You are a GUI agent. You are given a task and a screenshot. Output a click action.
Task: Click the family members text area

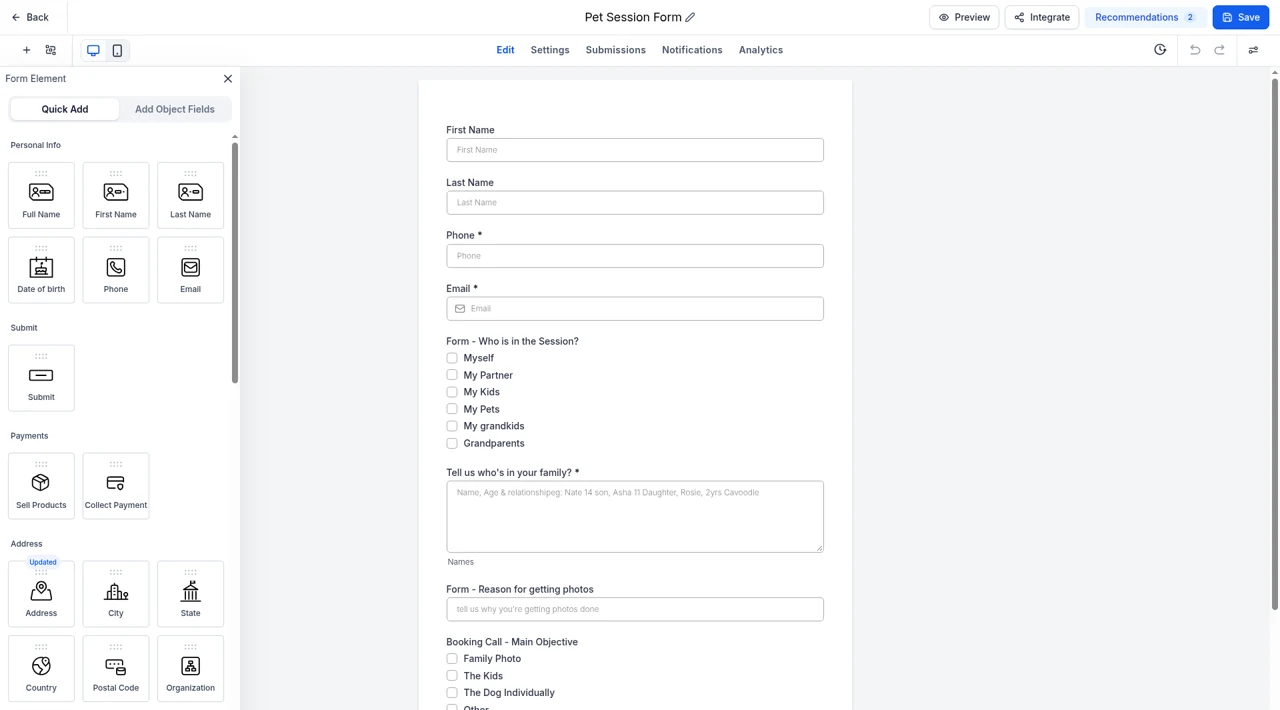point(635,517)
